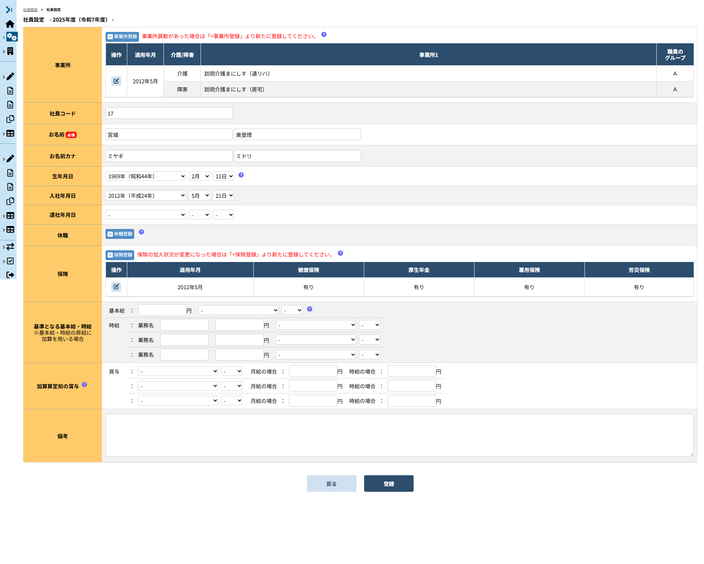Open the table icon in the upper sidebar group
Screen dimensions: 704x564
(x=10, y=133)
